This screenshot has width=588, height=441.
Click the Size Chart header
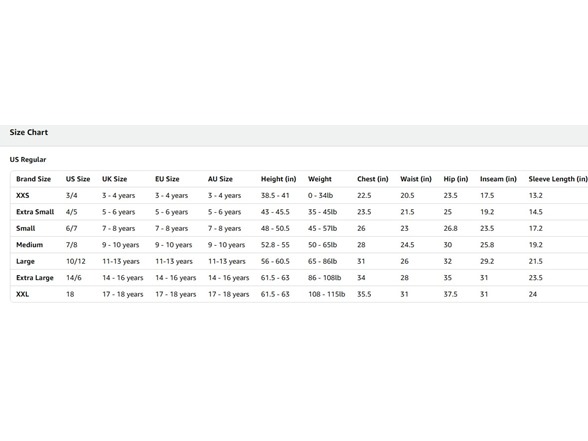tap(29, 132)
